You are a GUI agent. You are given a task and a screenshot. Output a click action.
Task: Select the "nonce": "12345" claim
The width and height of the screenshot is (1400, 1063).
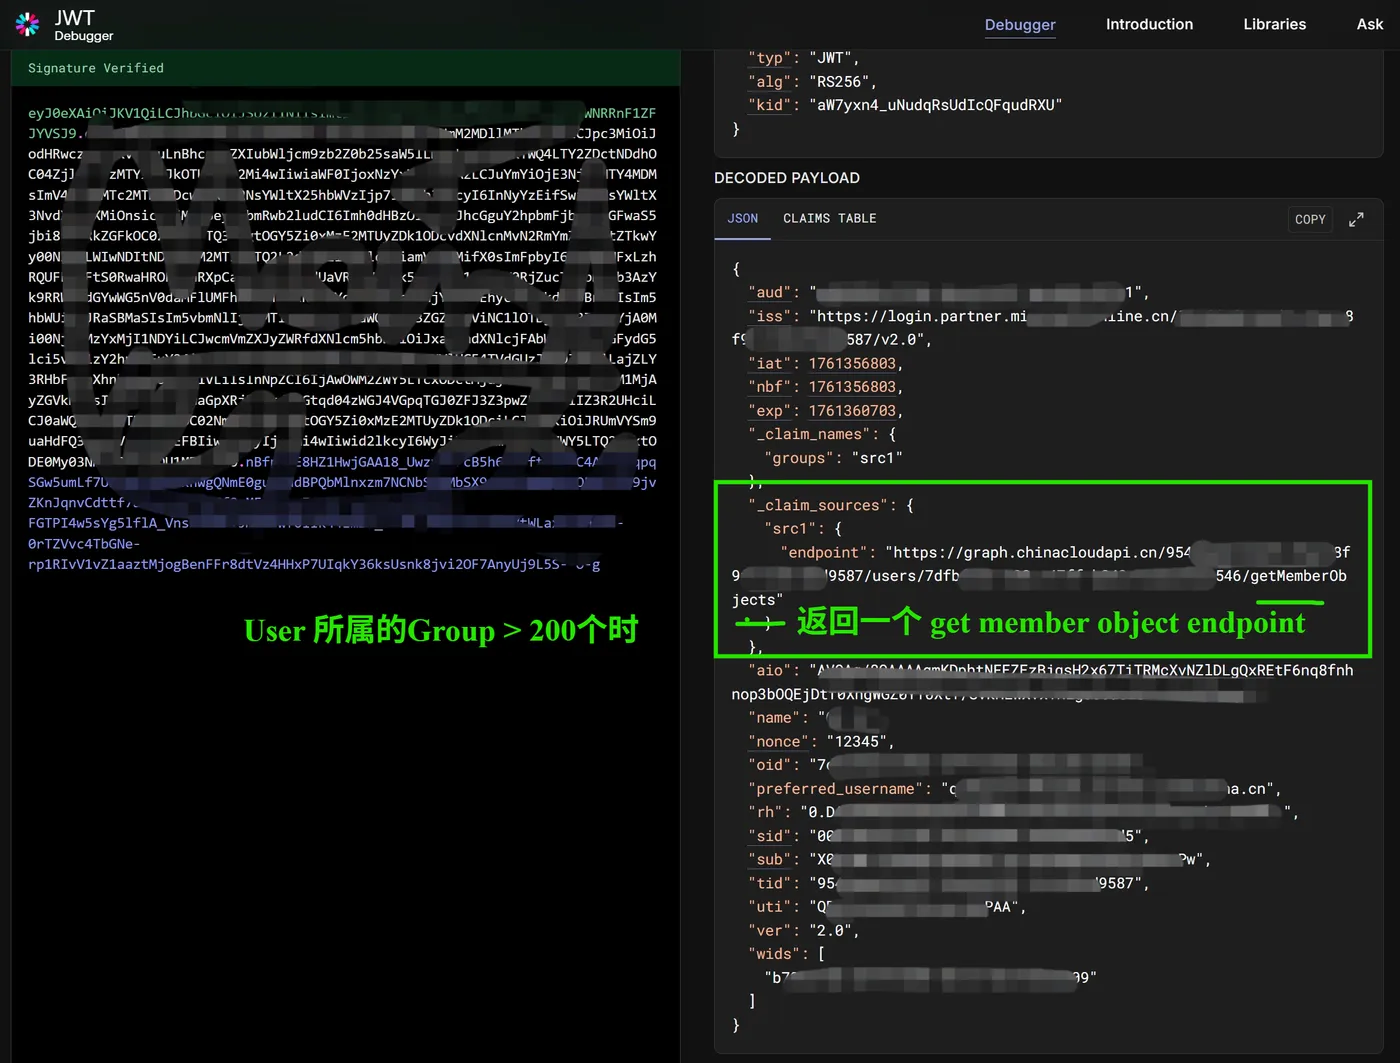(x=821, y=742)
